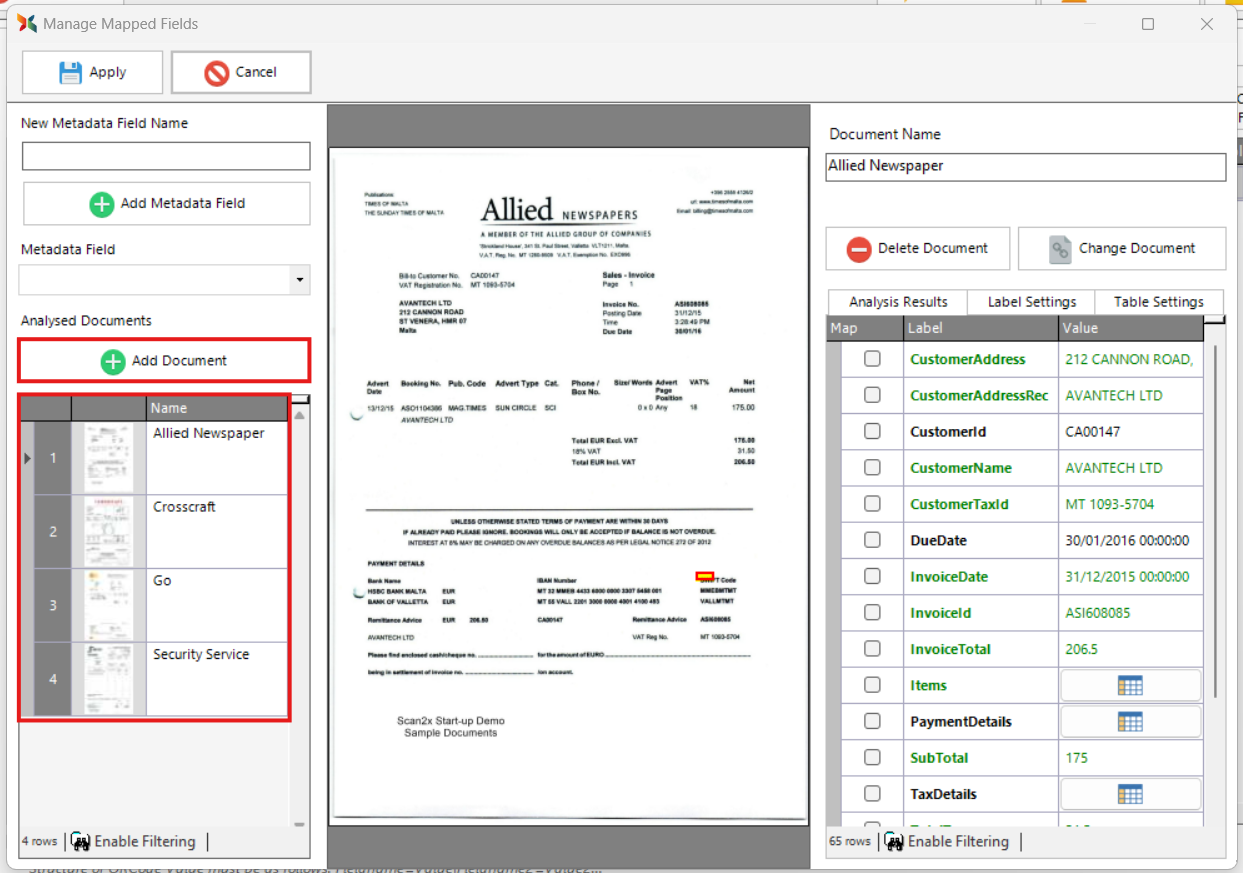Image resolution: width=1243 pixels, height=873 pixels.
Task: Open the Table Settings tab
Action: pyautogui.click(x=1158, y=302)
